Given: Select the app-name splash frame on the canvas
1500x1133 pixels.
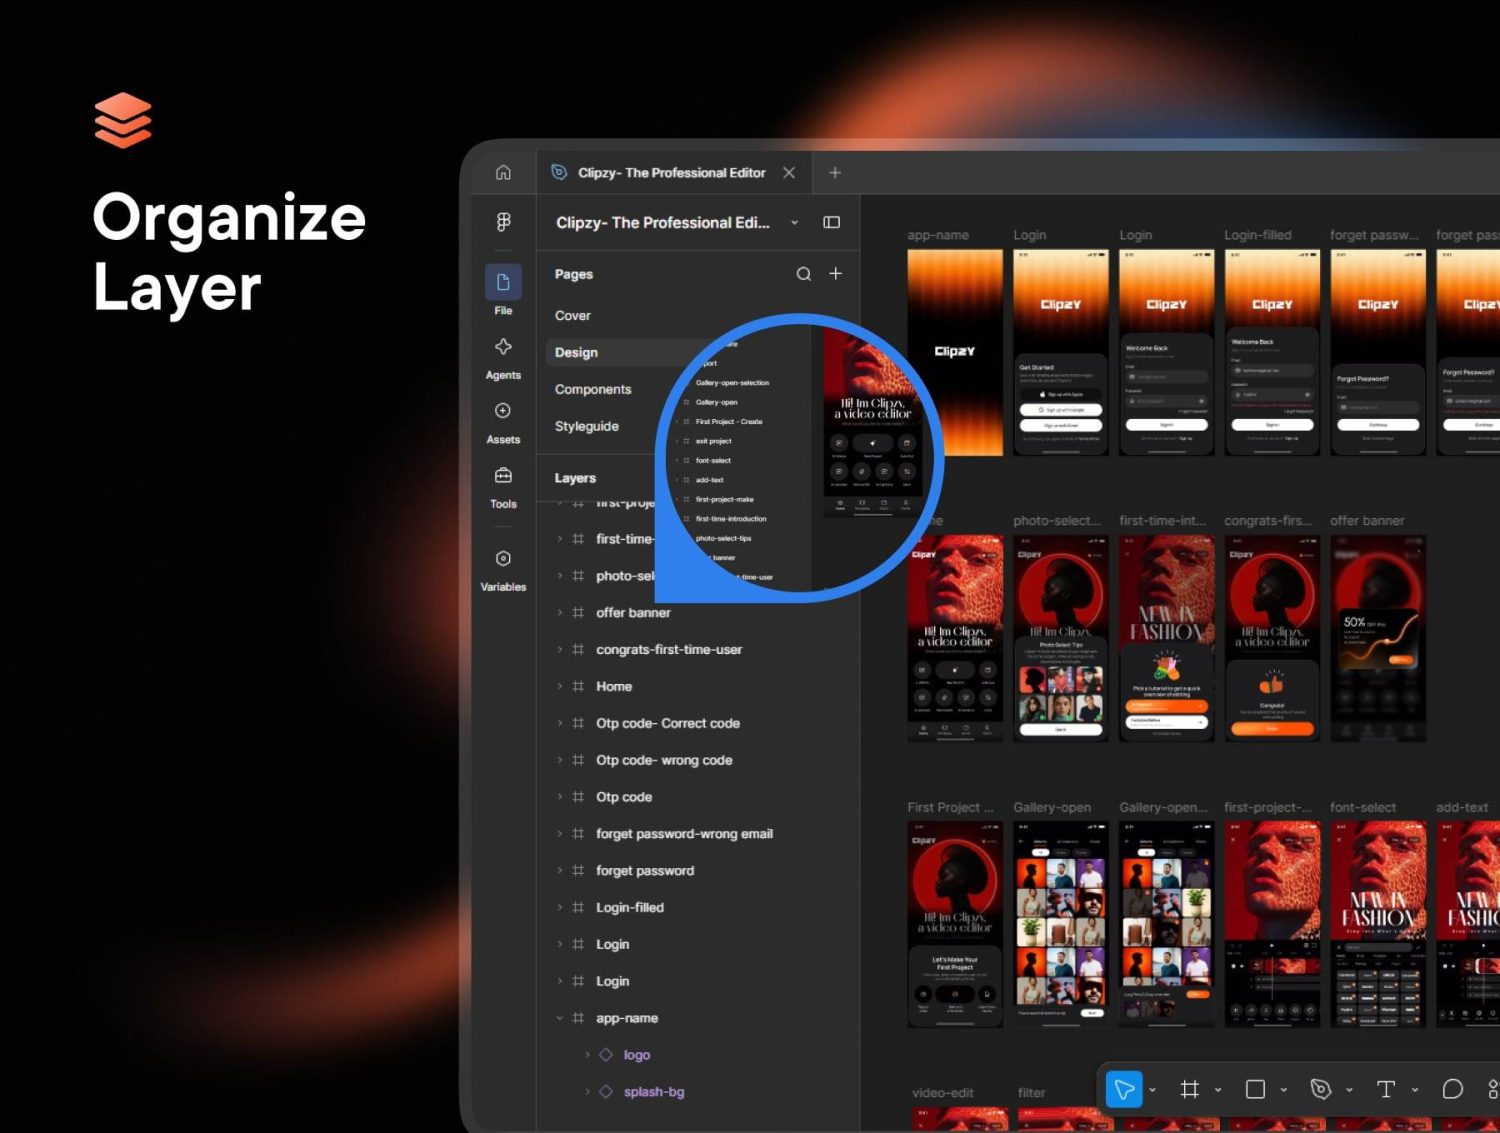Looking at the screenshot, I should (955, 352).
